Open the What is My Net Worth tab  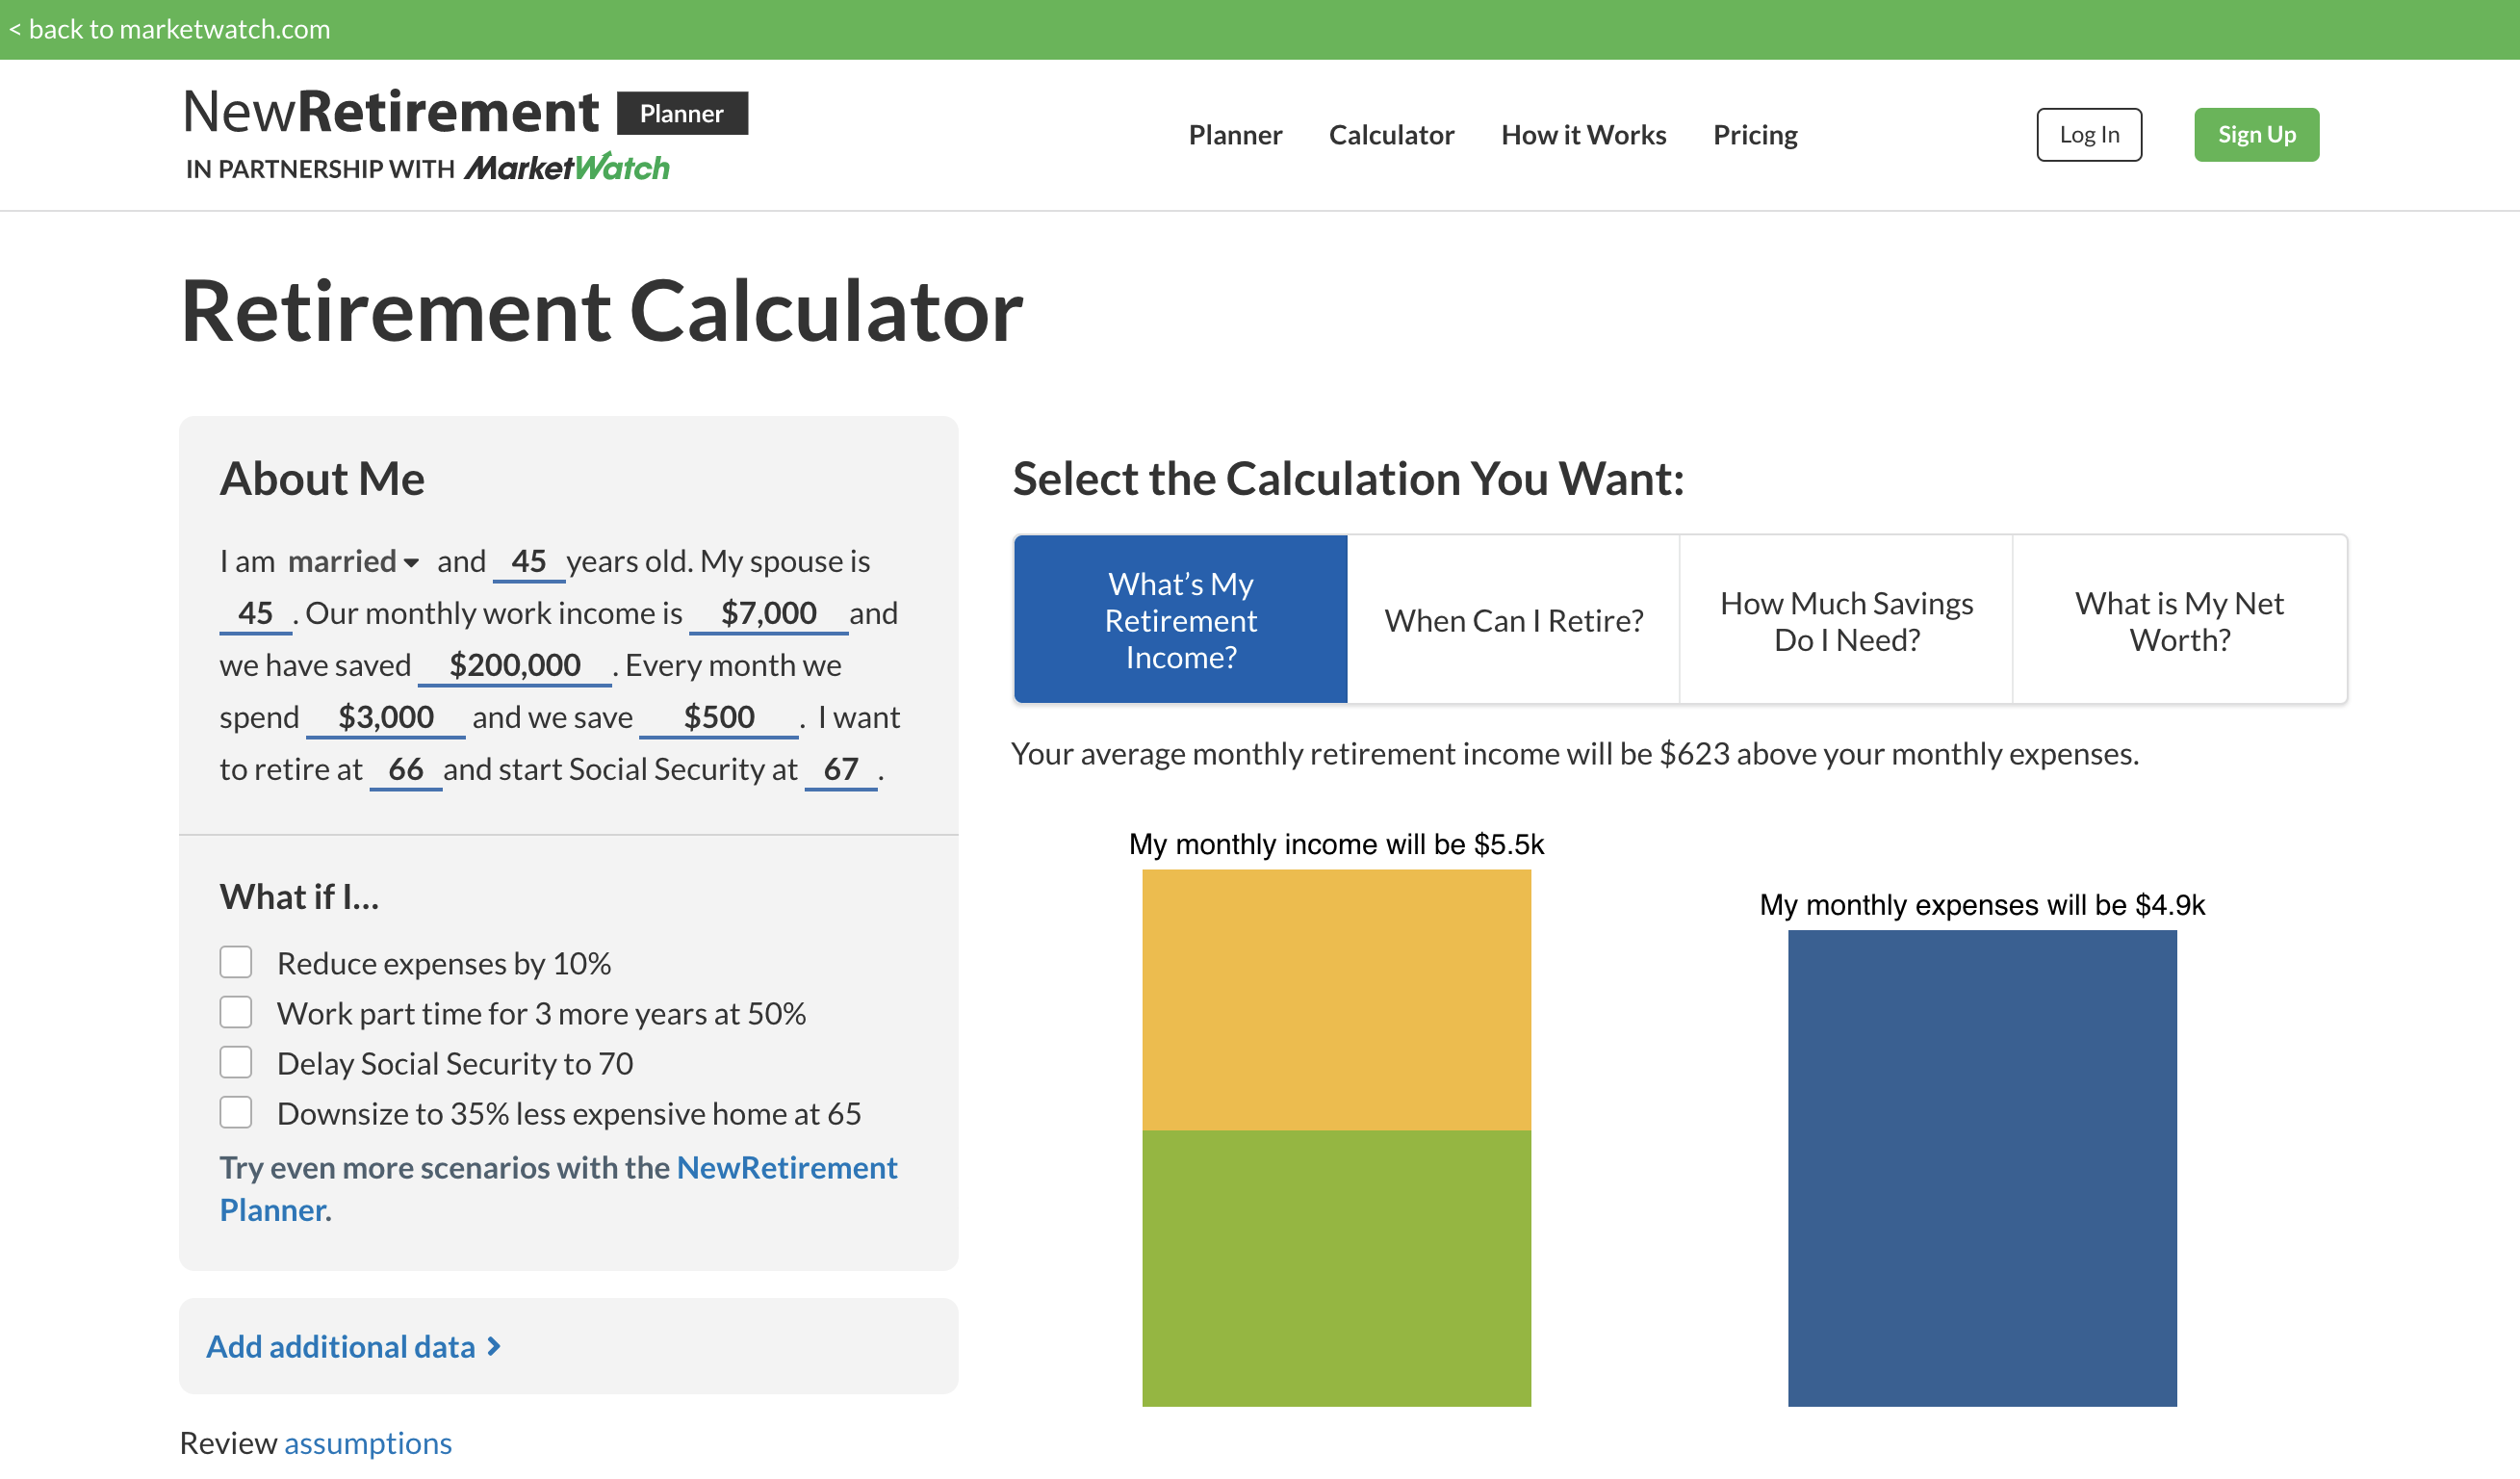[2179, 619]
